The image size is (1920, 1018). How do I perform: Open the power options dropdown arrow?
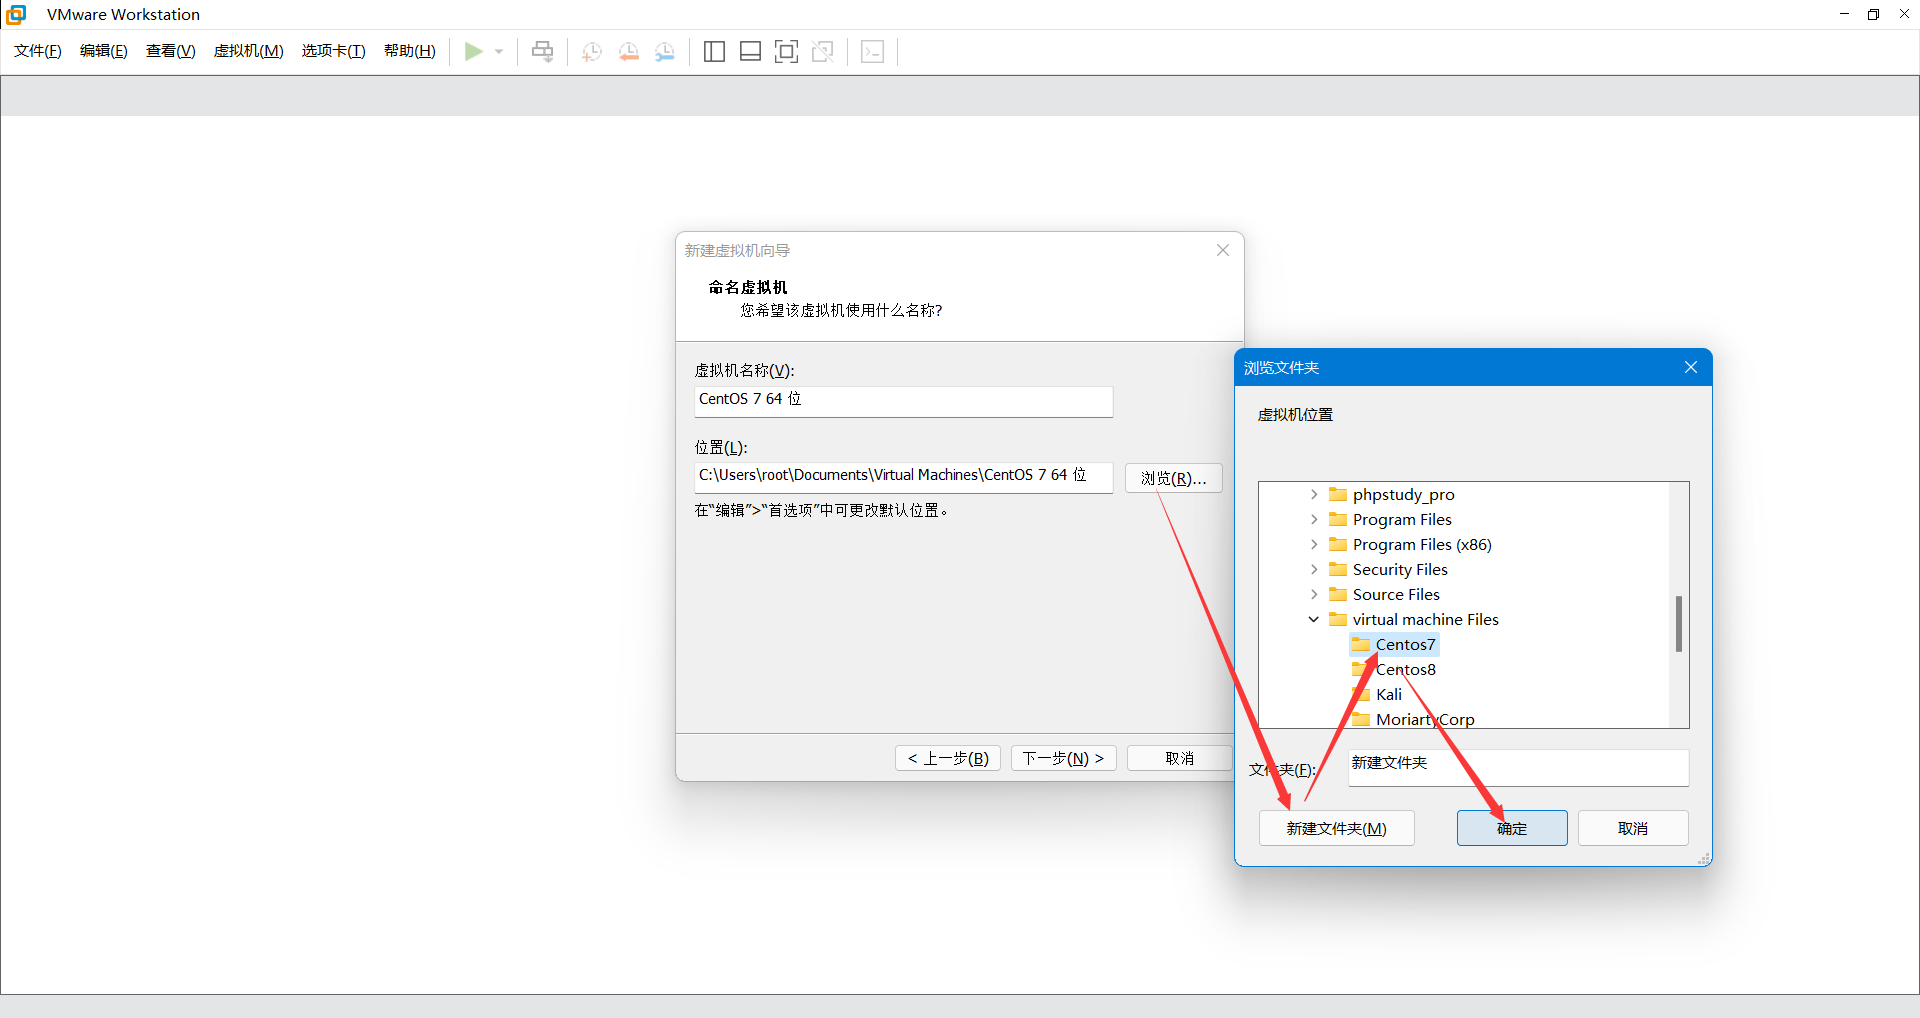tap(499, 51)
